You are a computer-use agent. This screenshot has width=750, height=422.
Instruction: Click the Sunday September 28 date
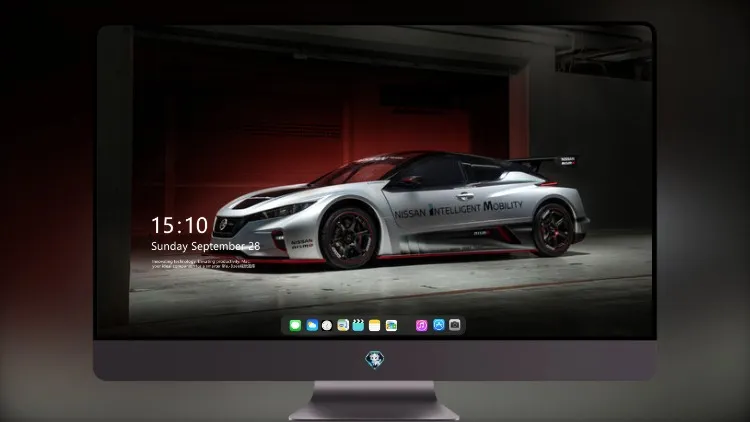(x=206, y=246)
